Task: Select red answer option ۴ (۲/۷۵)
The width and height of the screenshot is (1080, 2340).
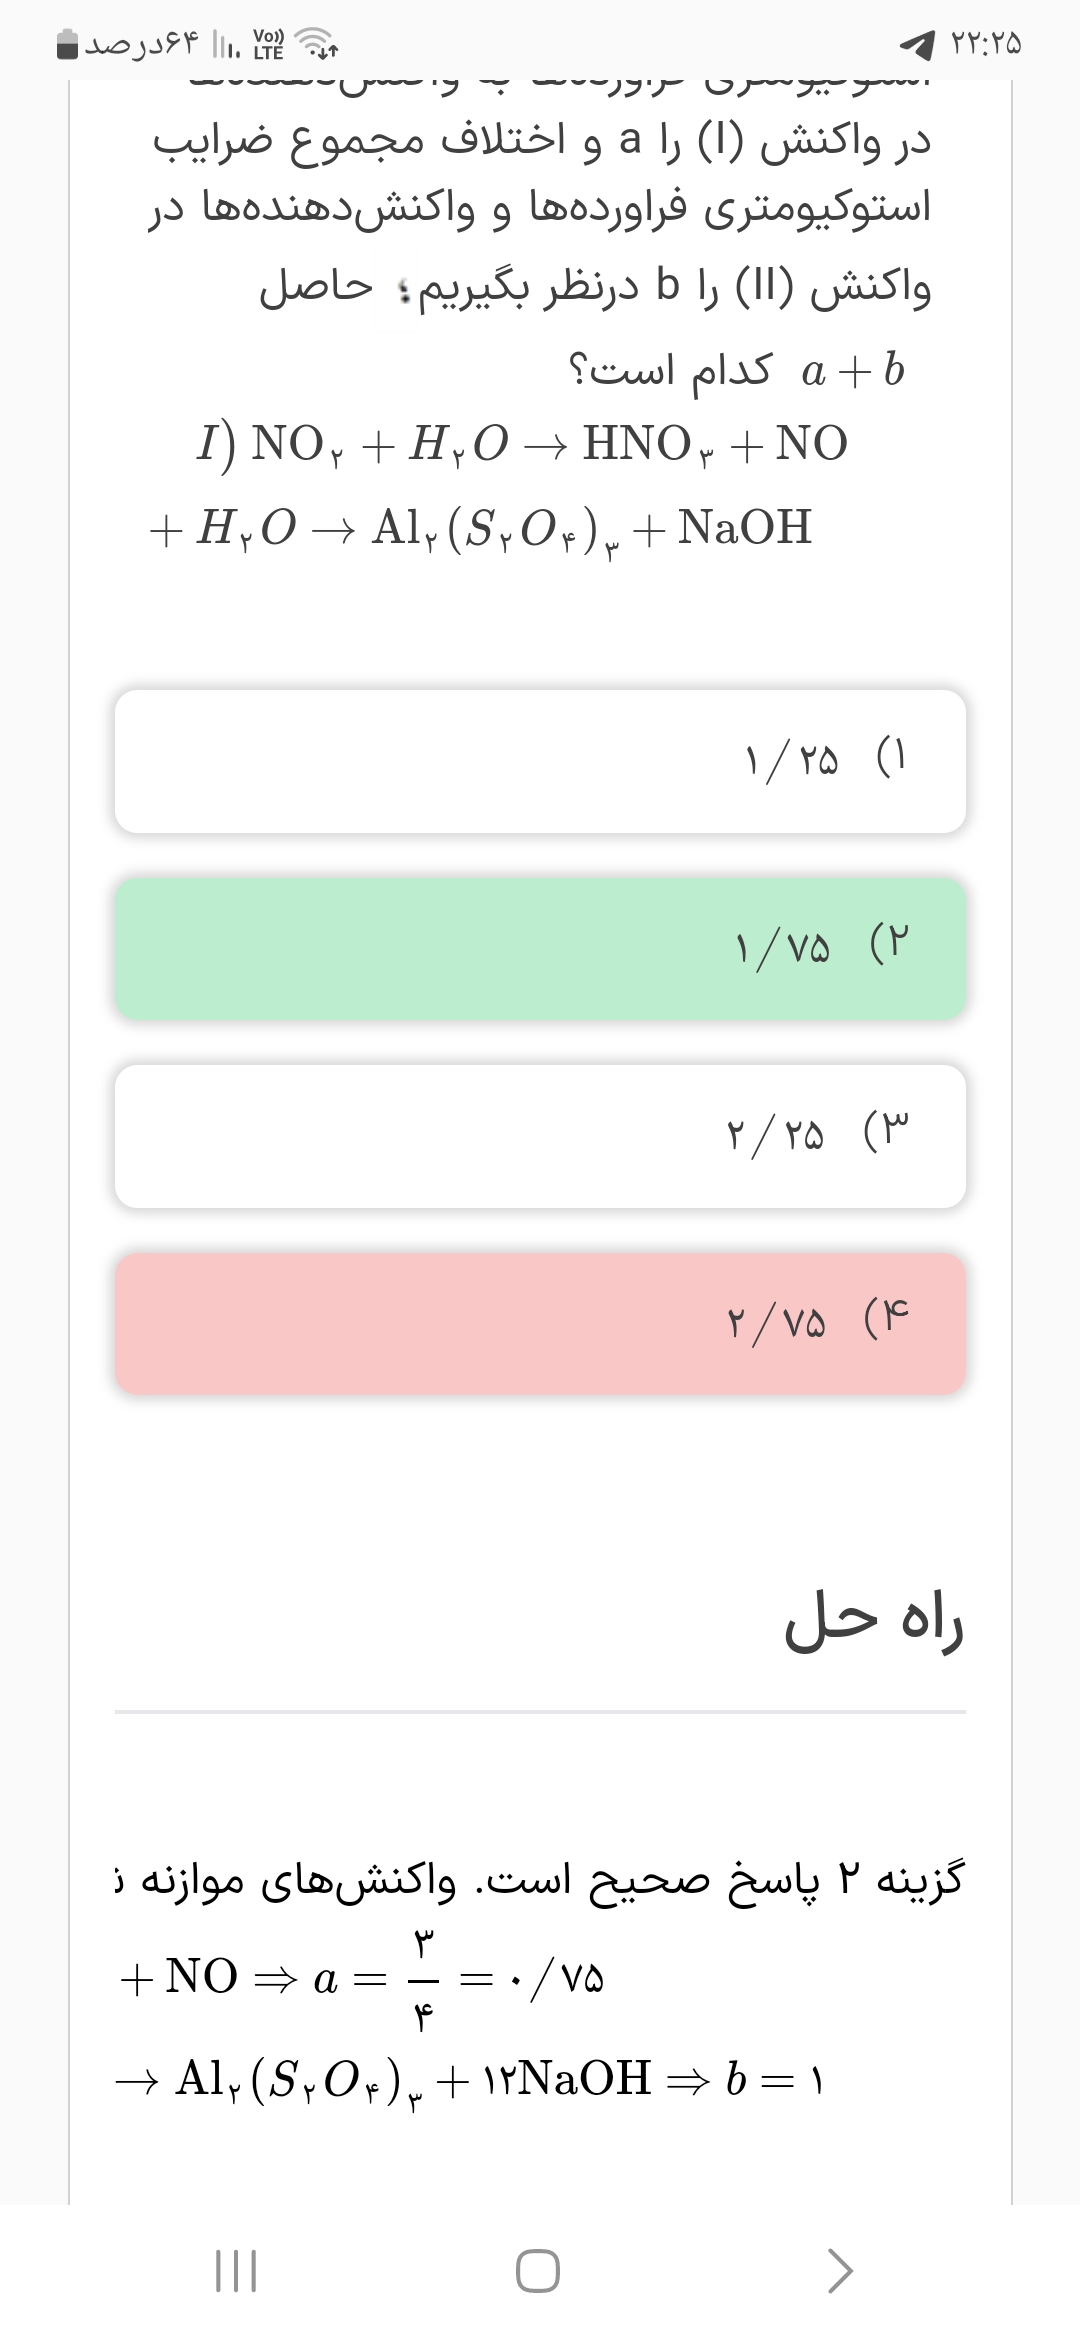Action: click(x=540, y=1324)
